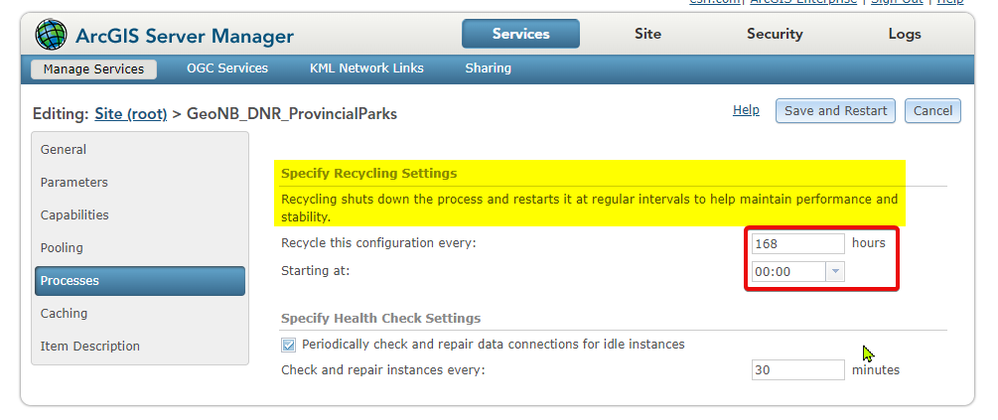Click the Cancel button
The height and width of the screenshot is (420, 998).
[932, 111]
